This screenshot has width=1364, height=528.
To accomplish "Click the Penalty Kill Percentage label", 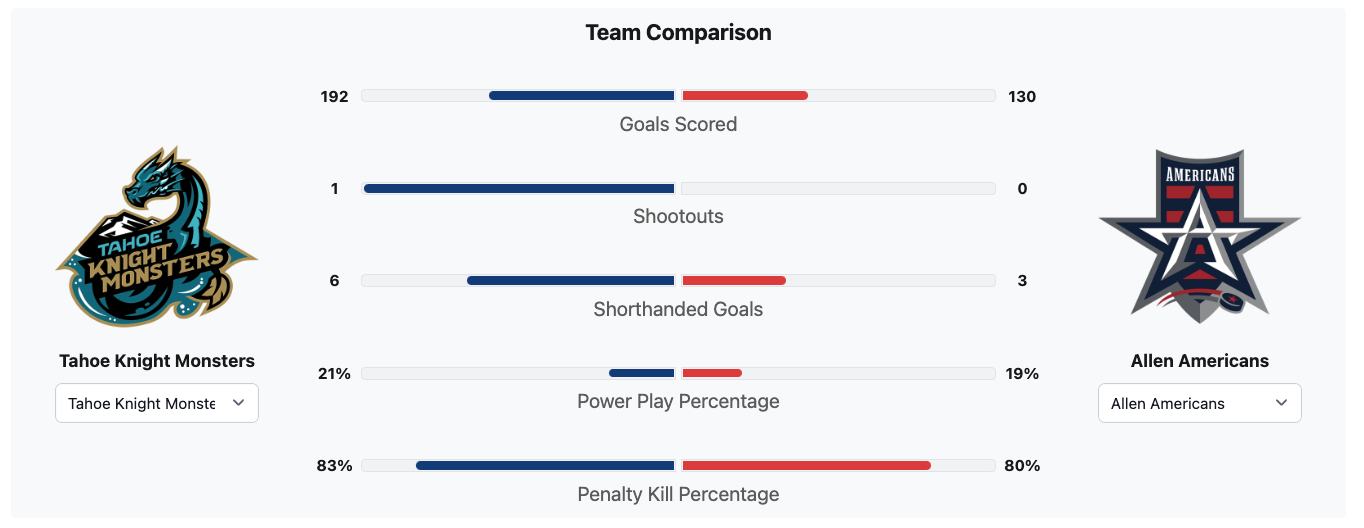I will point(678,494).
